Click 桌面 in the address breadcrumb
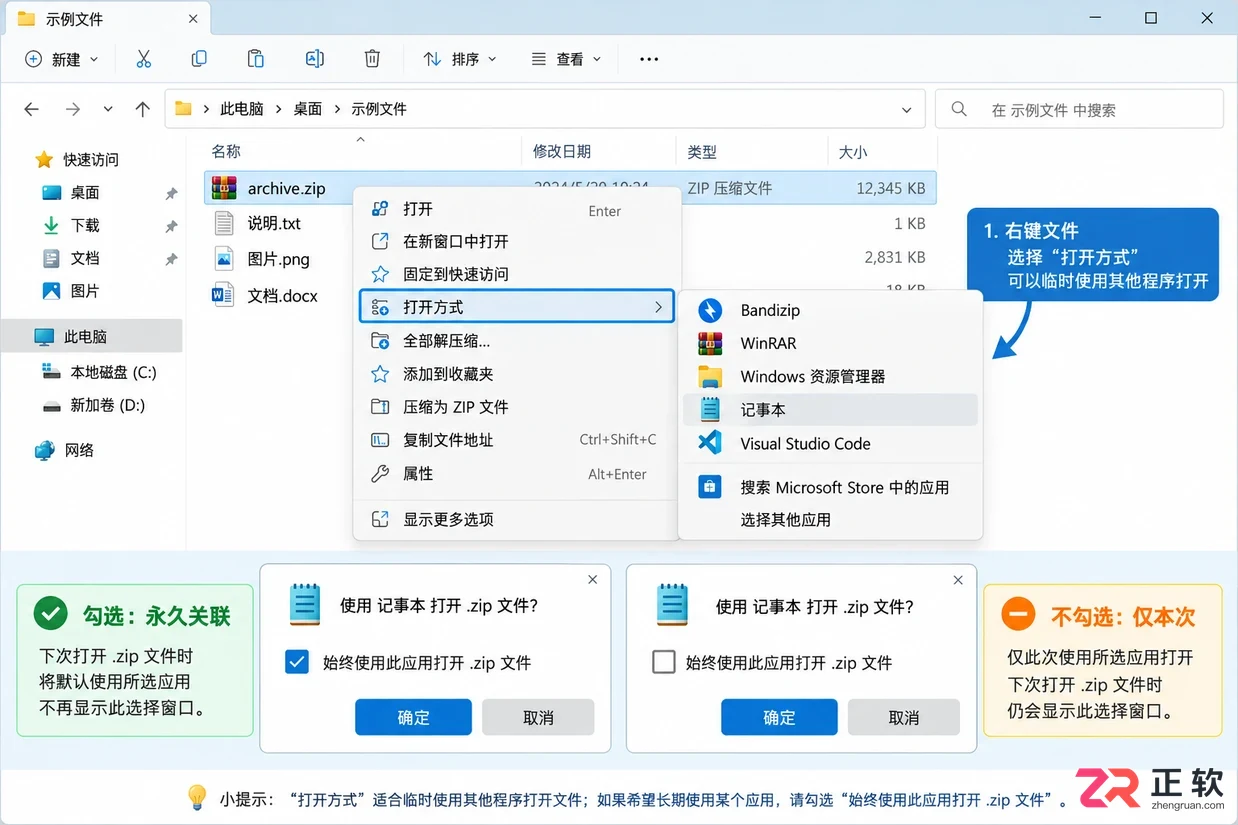This screenshot has height=825, width=1238. (307, 109)
